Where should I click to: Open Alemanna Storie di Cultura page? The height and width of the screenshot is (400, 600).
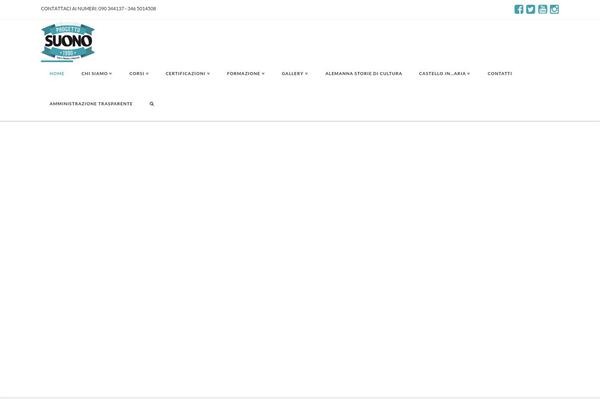coord(364,73)
